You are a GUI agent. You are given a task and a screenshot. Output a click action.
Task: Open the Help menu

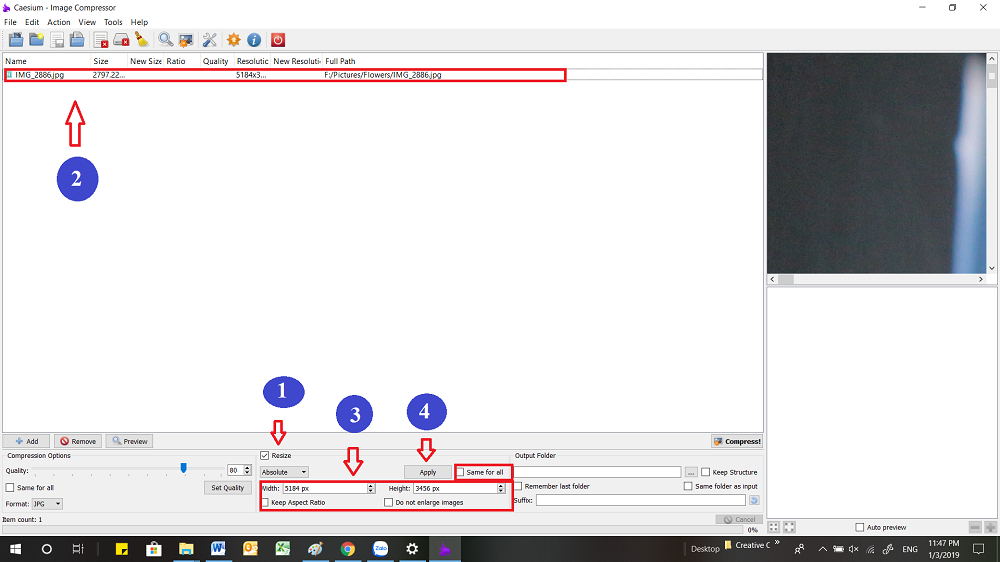[x=139, y=22]
